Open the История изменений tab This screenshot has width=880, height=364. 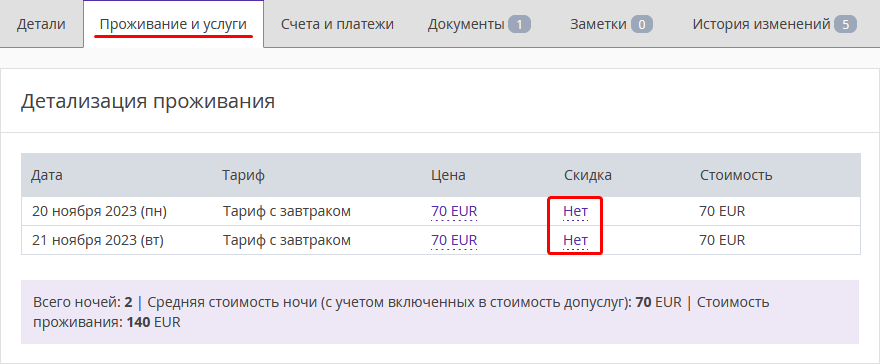[x=774, y=24]
